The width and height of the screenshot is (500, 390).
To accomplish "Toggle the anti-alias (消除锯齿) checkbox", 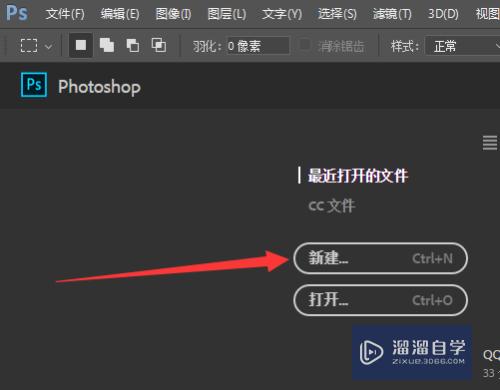I will point(304,44).
